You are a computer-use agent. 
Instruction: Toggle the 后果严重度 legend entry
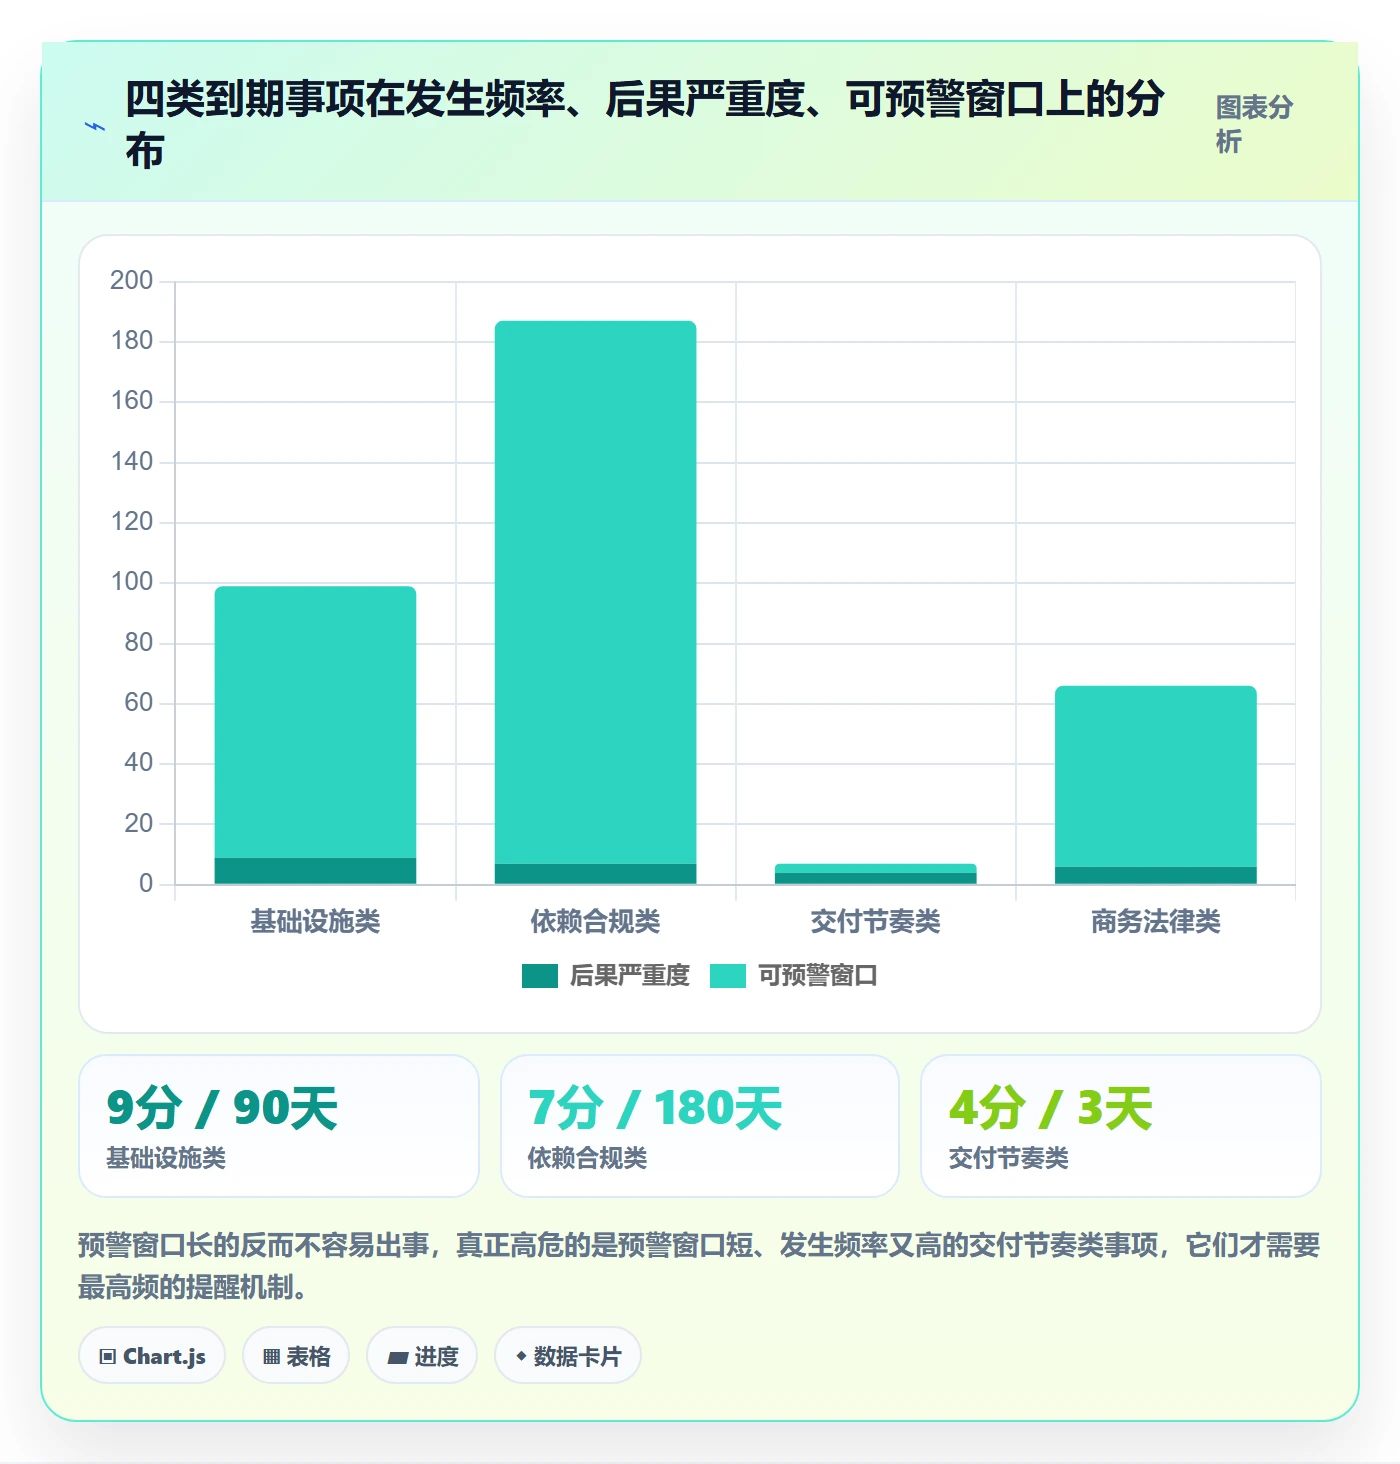(x=606, y=975)
